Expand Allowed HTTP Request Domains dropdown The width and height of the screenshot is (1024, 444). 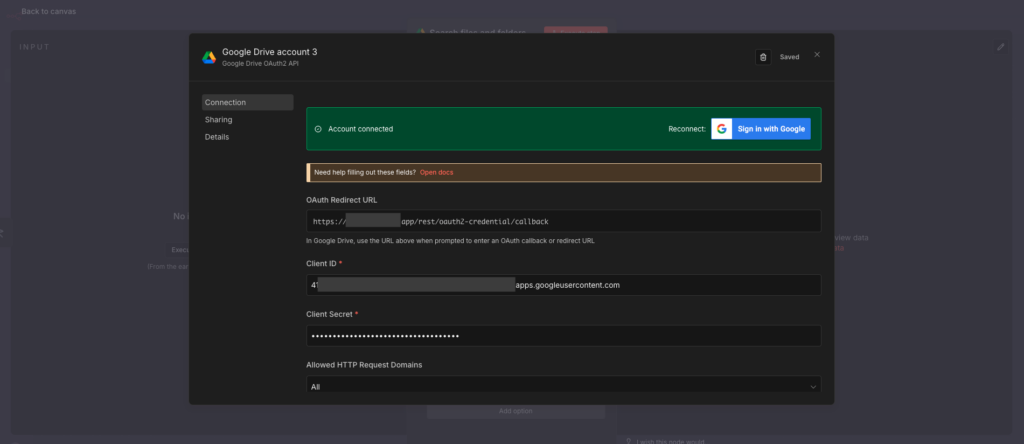[563, 386]
